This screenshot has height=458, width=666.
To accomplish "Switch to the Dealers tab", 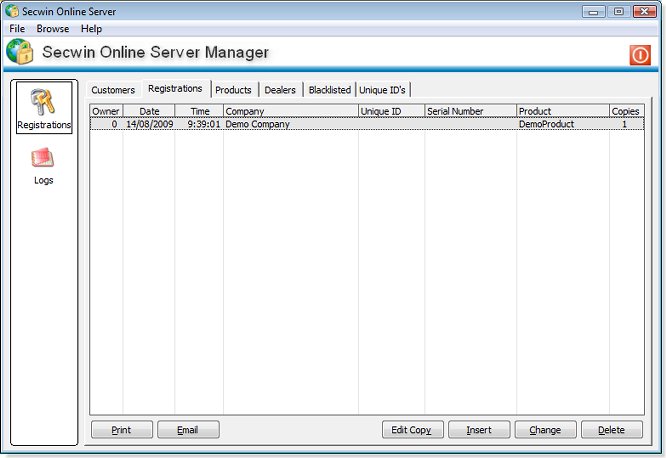I will [x=280, y=90].
